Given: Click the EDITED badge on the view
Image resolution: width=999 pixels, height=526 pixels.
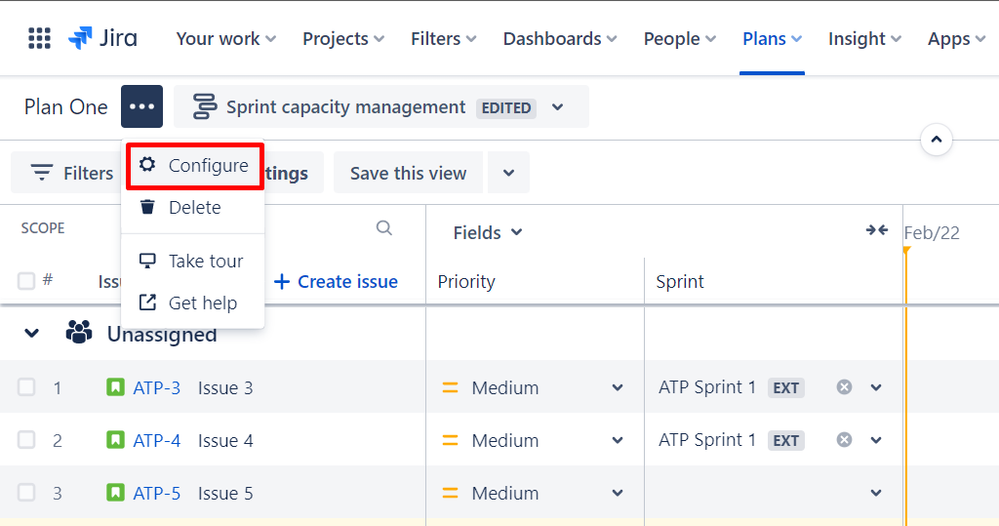Looking at the screenshot, I should pyautogui.click(x=506, y=108).
